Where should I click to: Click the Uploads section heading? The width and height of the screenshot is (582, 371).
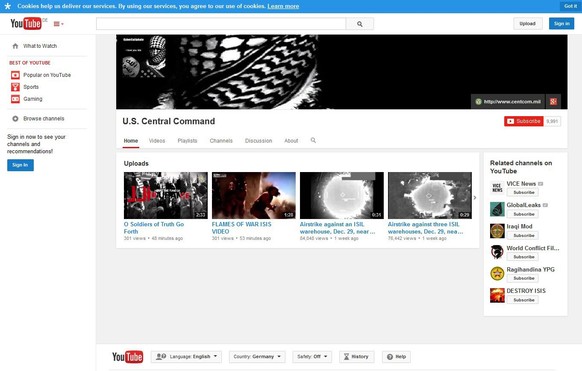136,164
